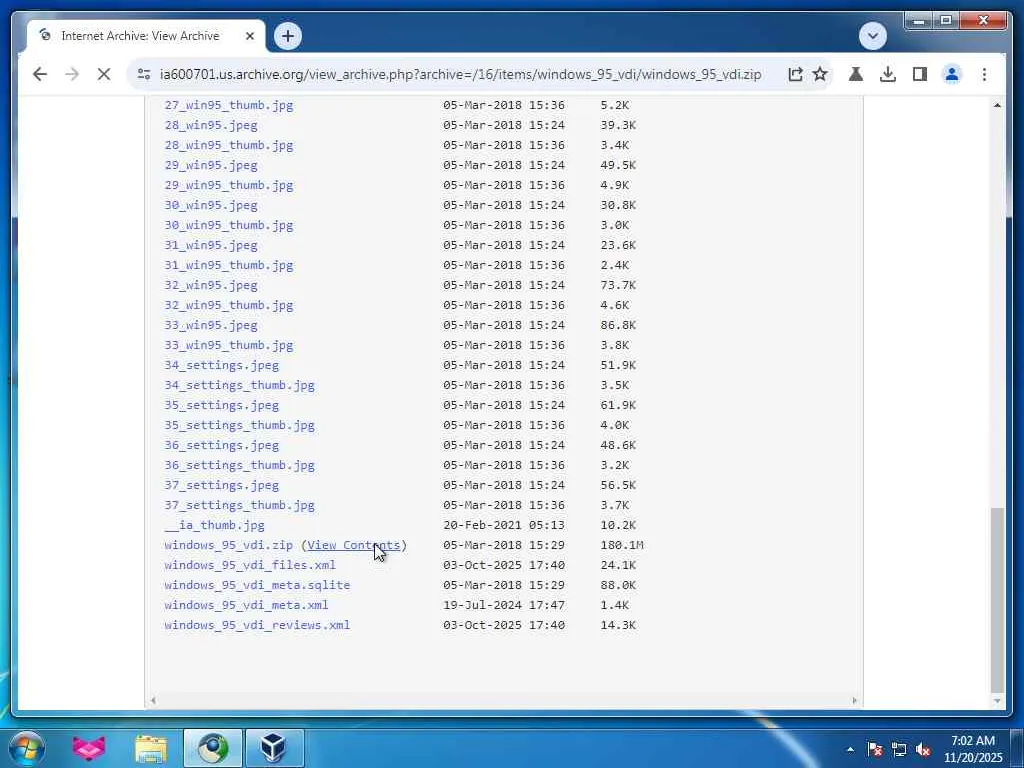
Task: Share this page icon
Action: click(795, 74)
